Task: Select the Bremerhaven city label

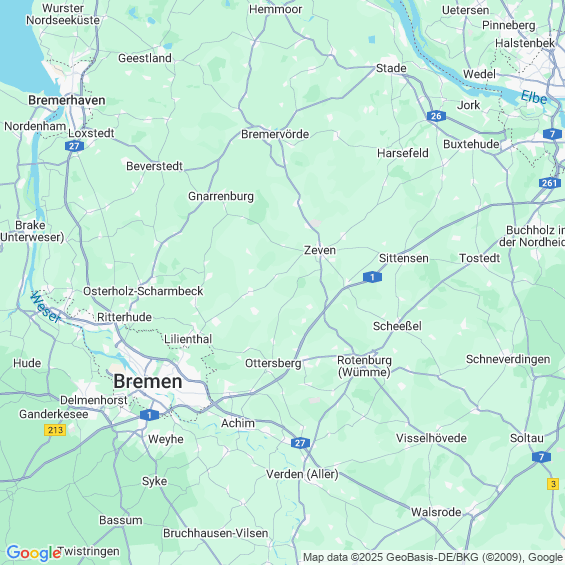Action: point(67,100)
